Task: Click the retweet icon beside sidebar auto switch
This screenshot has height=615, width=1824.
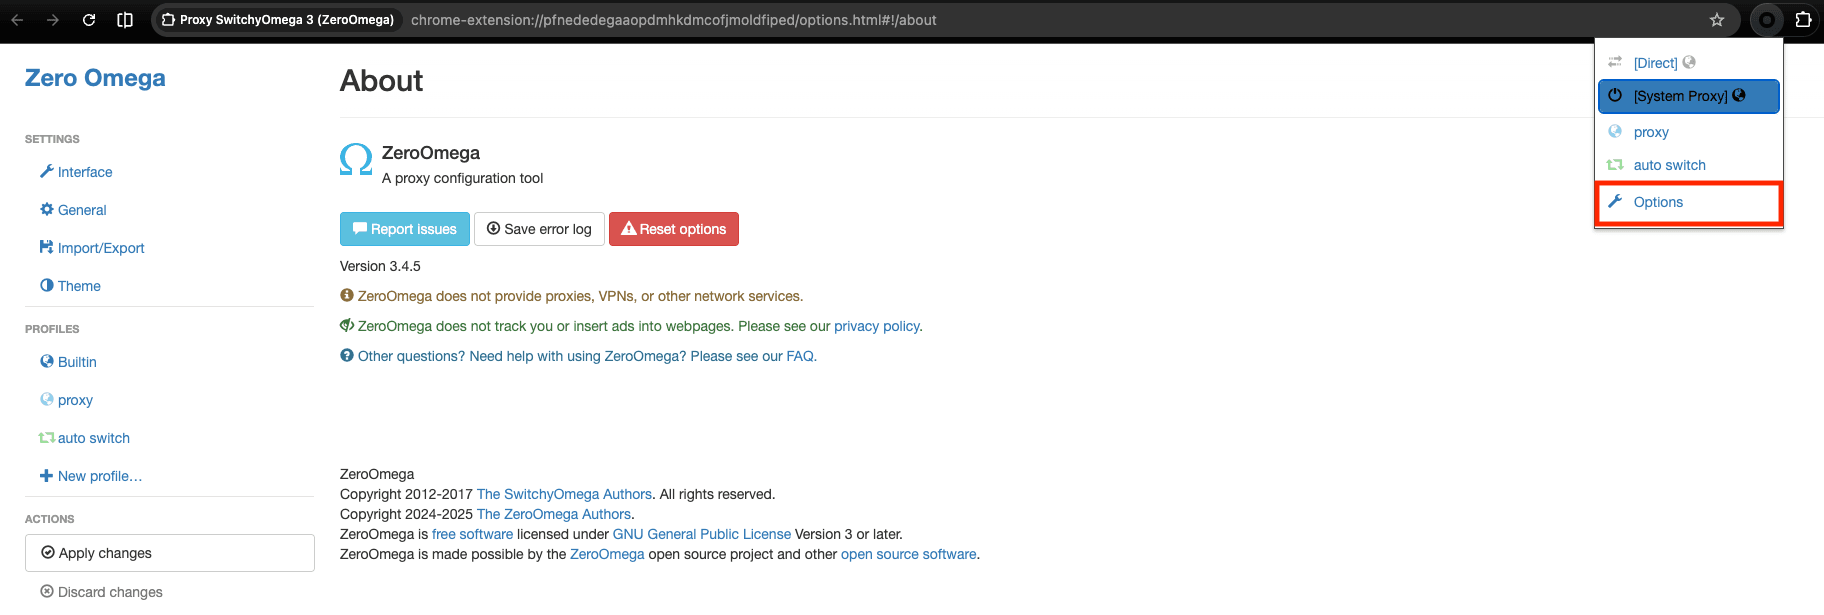Action: click(46, 438)
